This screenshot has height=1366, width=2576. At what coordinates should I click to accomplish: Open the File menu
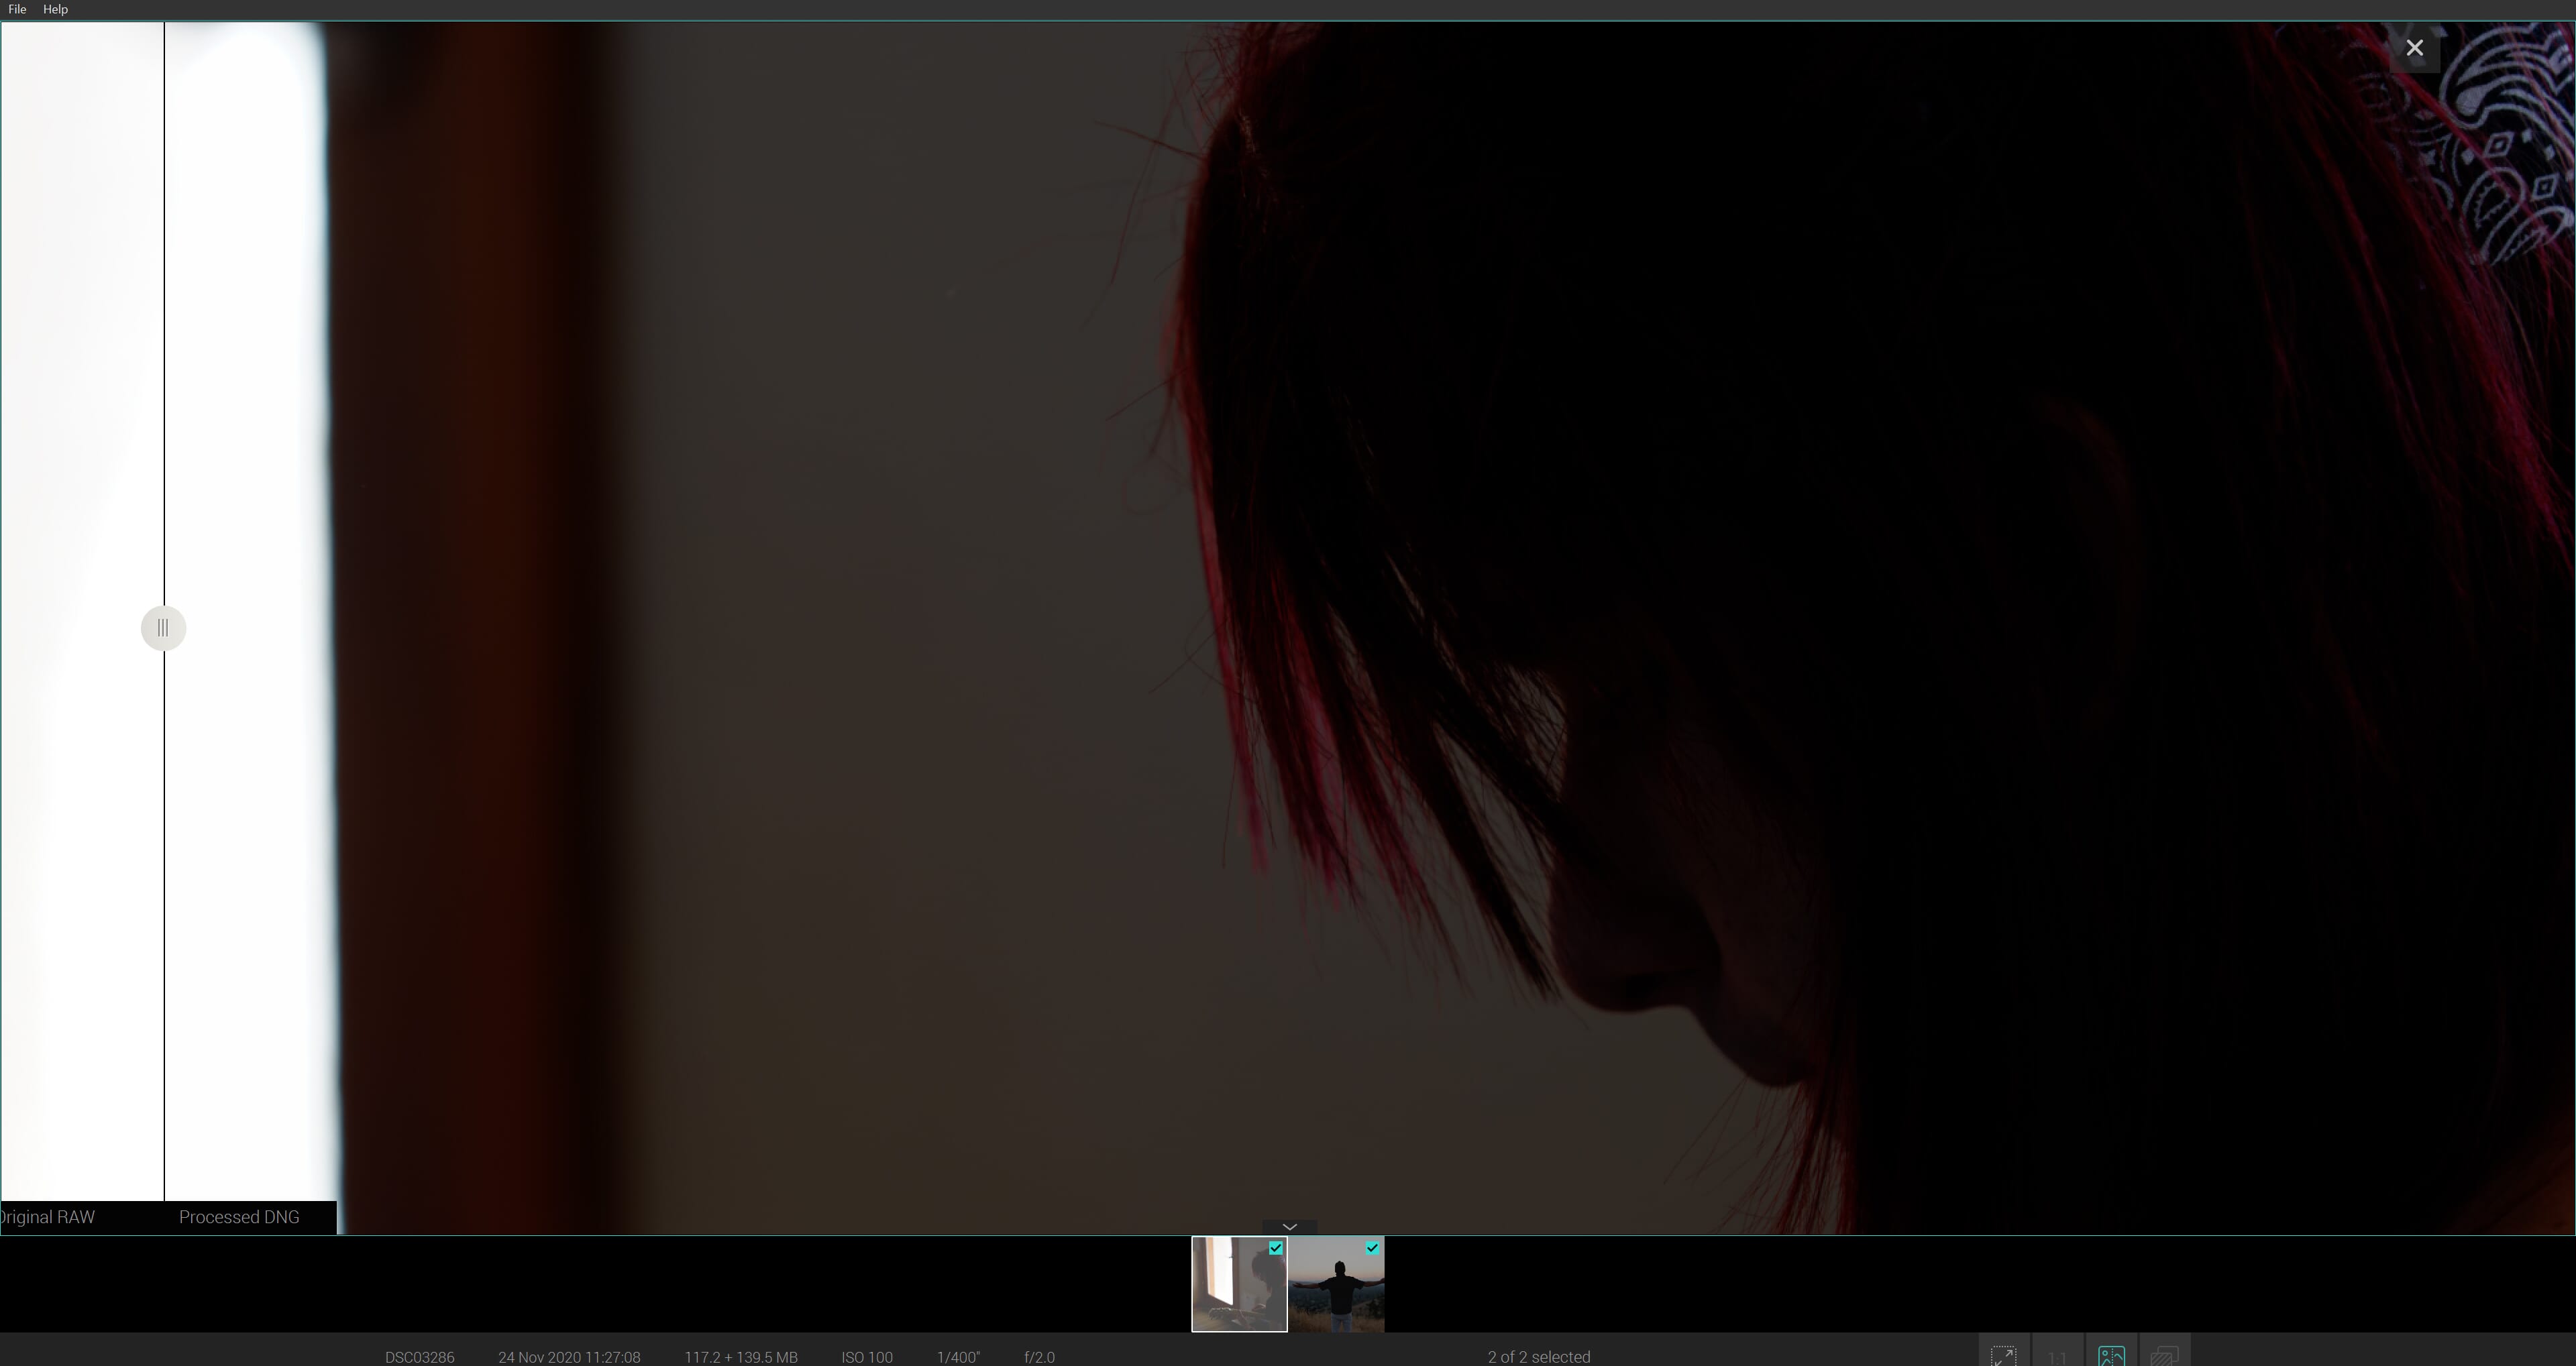coord(17,9)
